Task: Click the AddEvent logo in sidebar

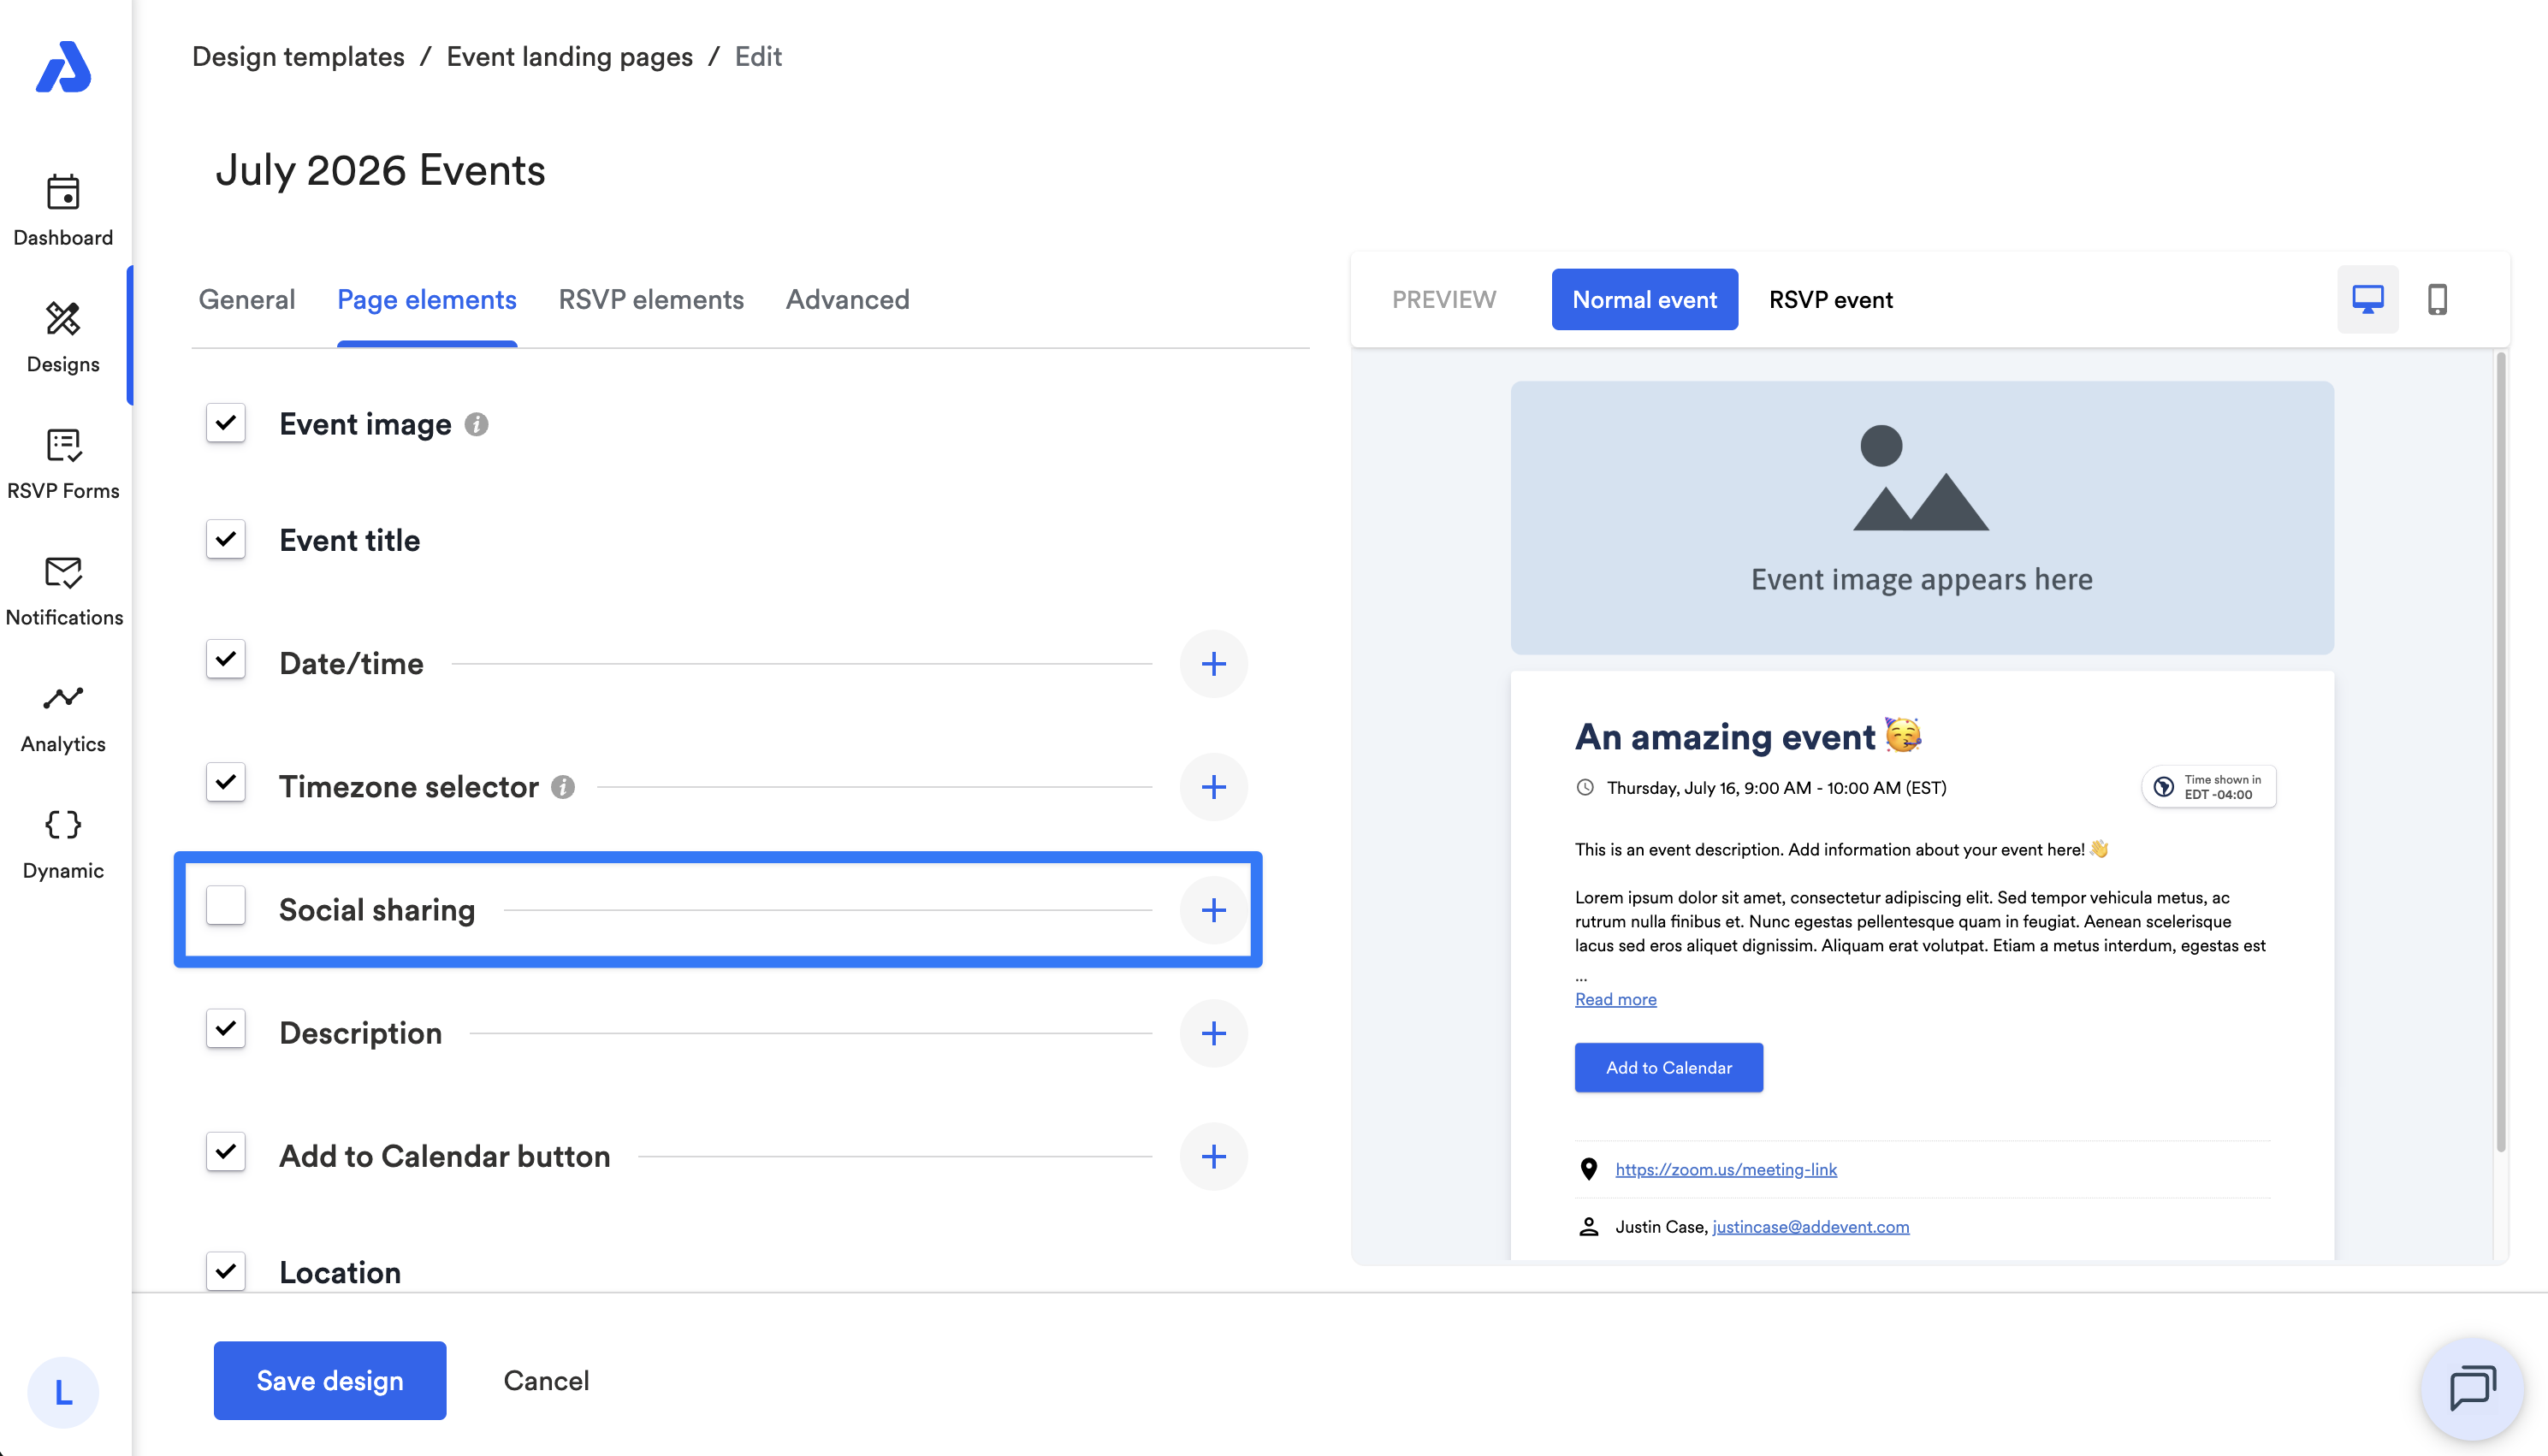Action: 63,67
